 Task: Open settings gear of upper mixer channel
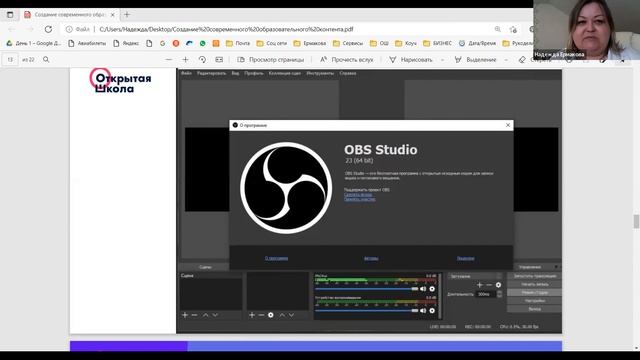click(x=432, y=289)
